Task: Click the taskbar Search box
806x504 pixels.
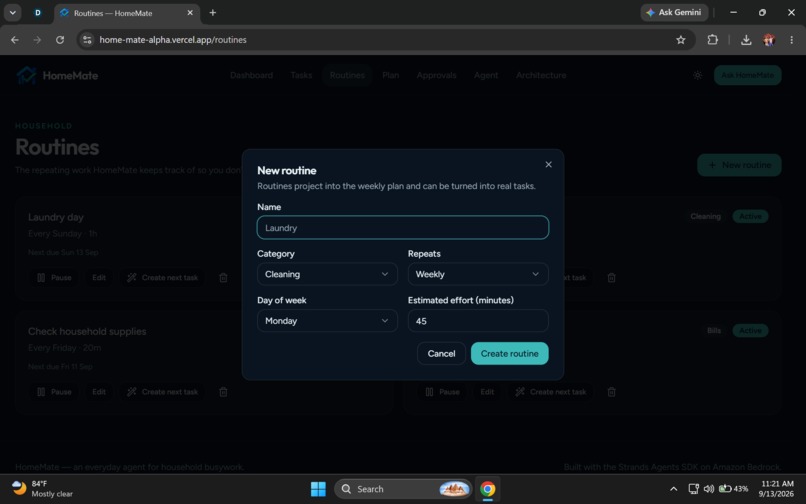Action: point(403,489)
